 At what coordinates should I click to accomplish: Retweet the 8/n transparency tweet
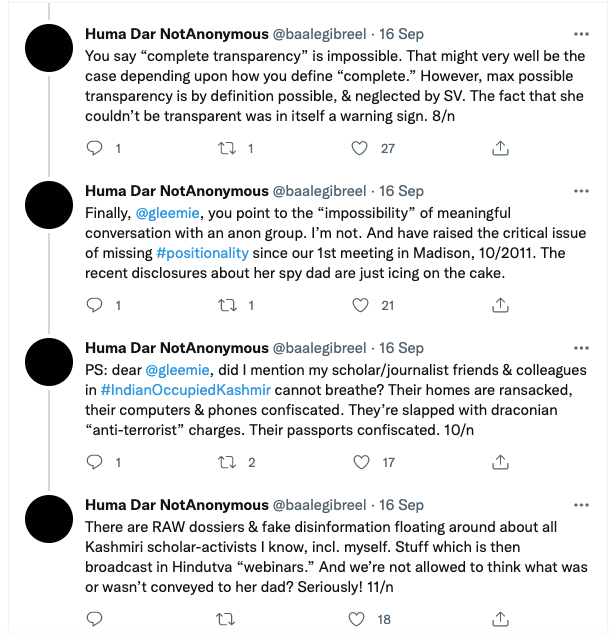tap(227, 149)
